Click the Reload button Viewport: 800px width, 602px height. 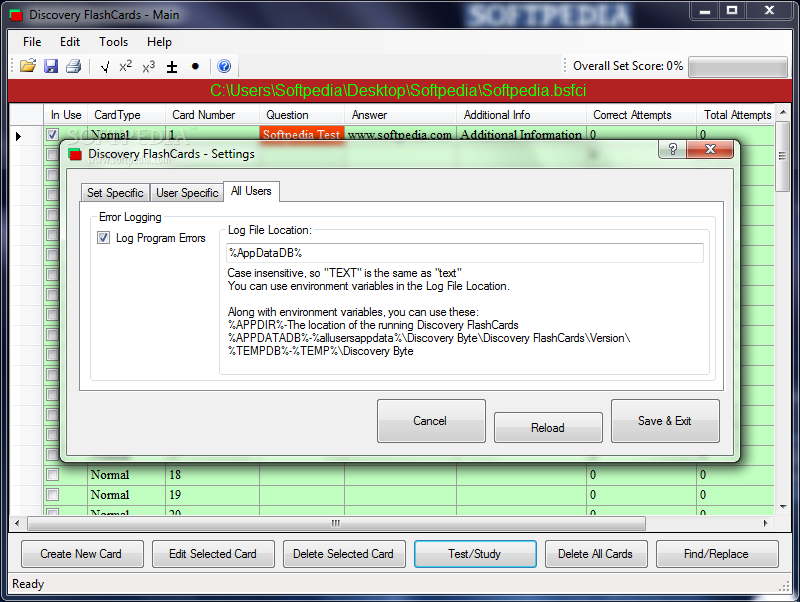[548, 428]
